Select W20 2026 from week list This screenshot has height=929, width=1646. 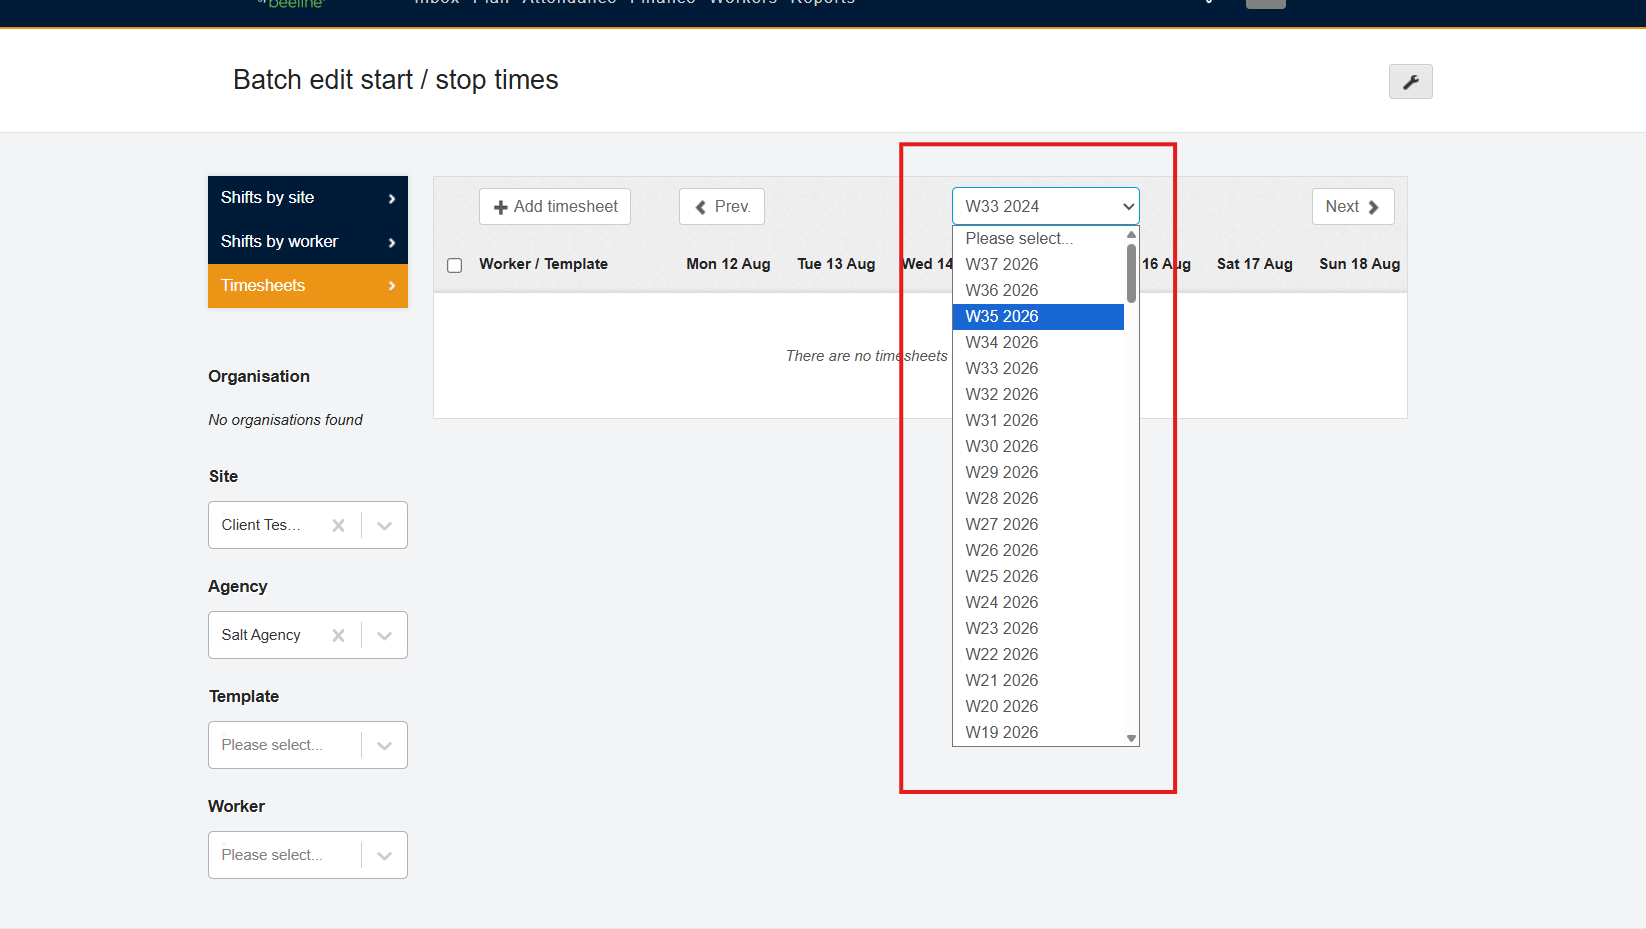[1038, 706]
